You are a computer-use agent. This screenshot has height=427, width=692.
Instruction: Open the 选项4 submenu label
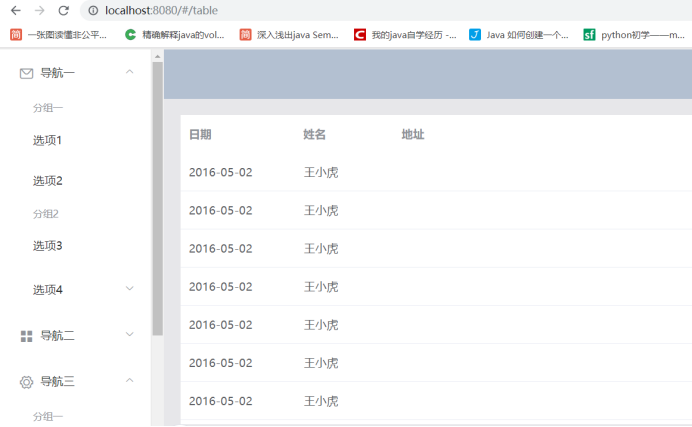coord(48,290)
